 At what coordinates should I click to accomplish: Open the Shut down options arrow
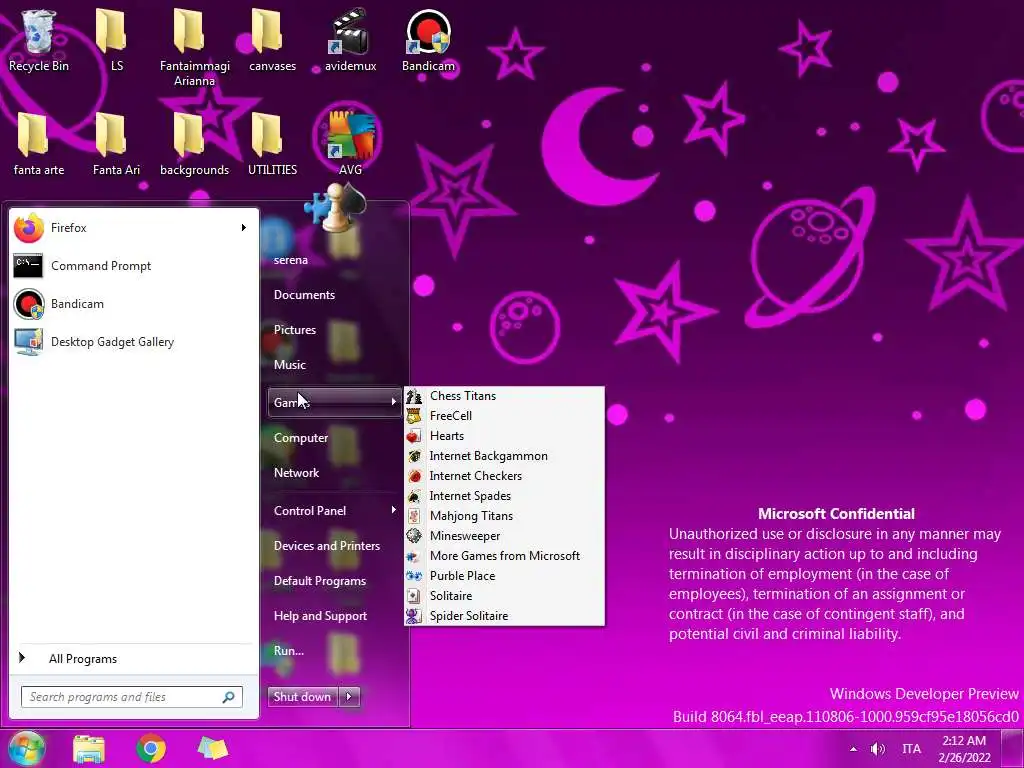coord(349,697)
